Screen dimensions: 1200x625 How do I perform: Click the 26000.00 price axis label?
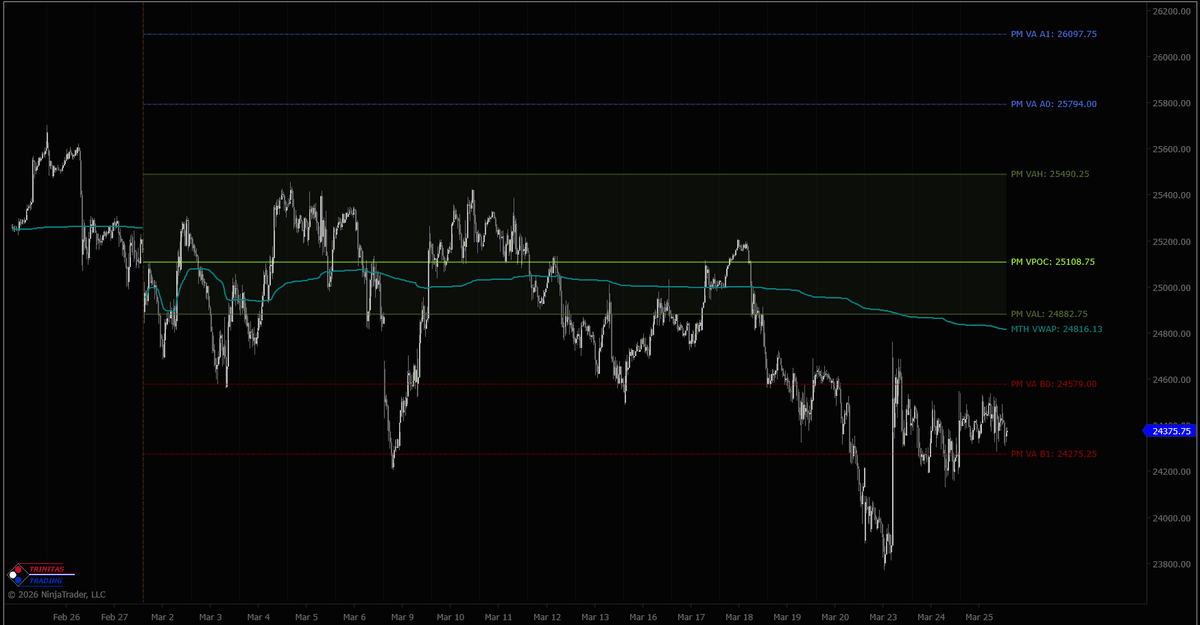pyautogui.click(x=1171, y=58)
